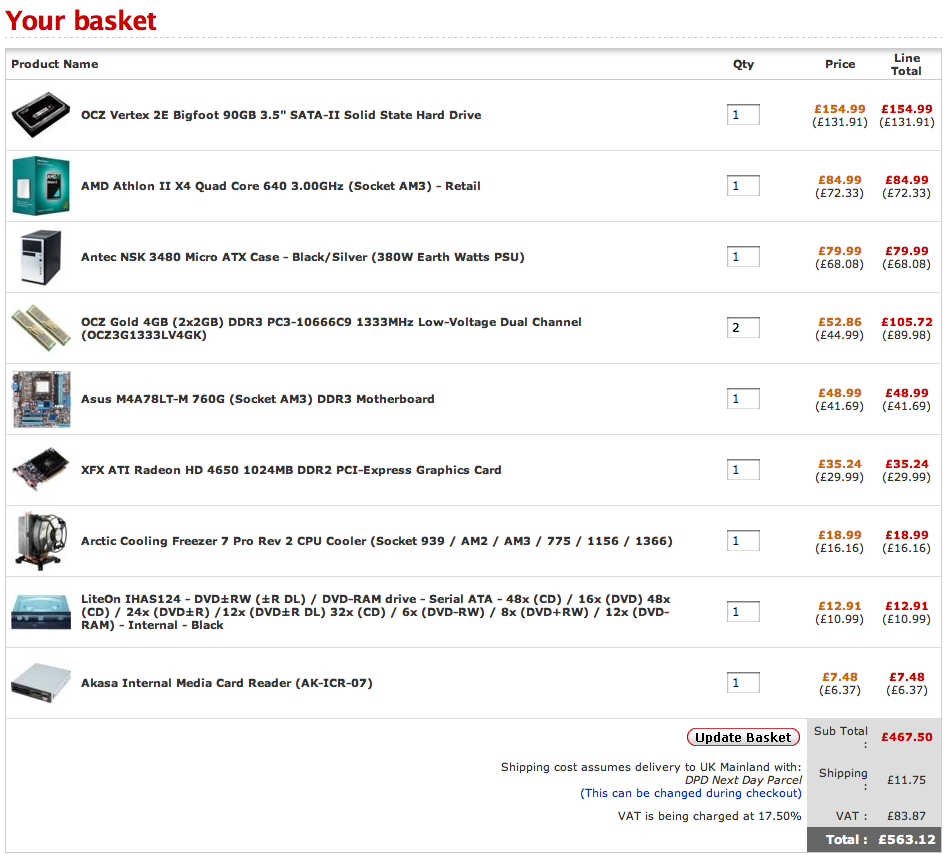Click the Arctic Cooling Freezer image
Image resolution: width=946 pixels, height=855 pixels.
(x=41, y=541)
